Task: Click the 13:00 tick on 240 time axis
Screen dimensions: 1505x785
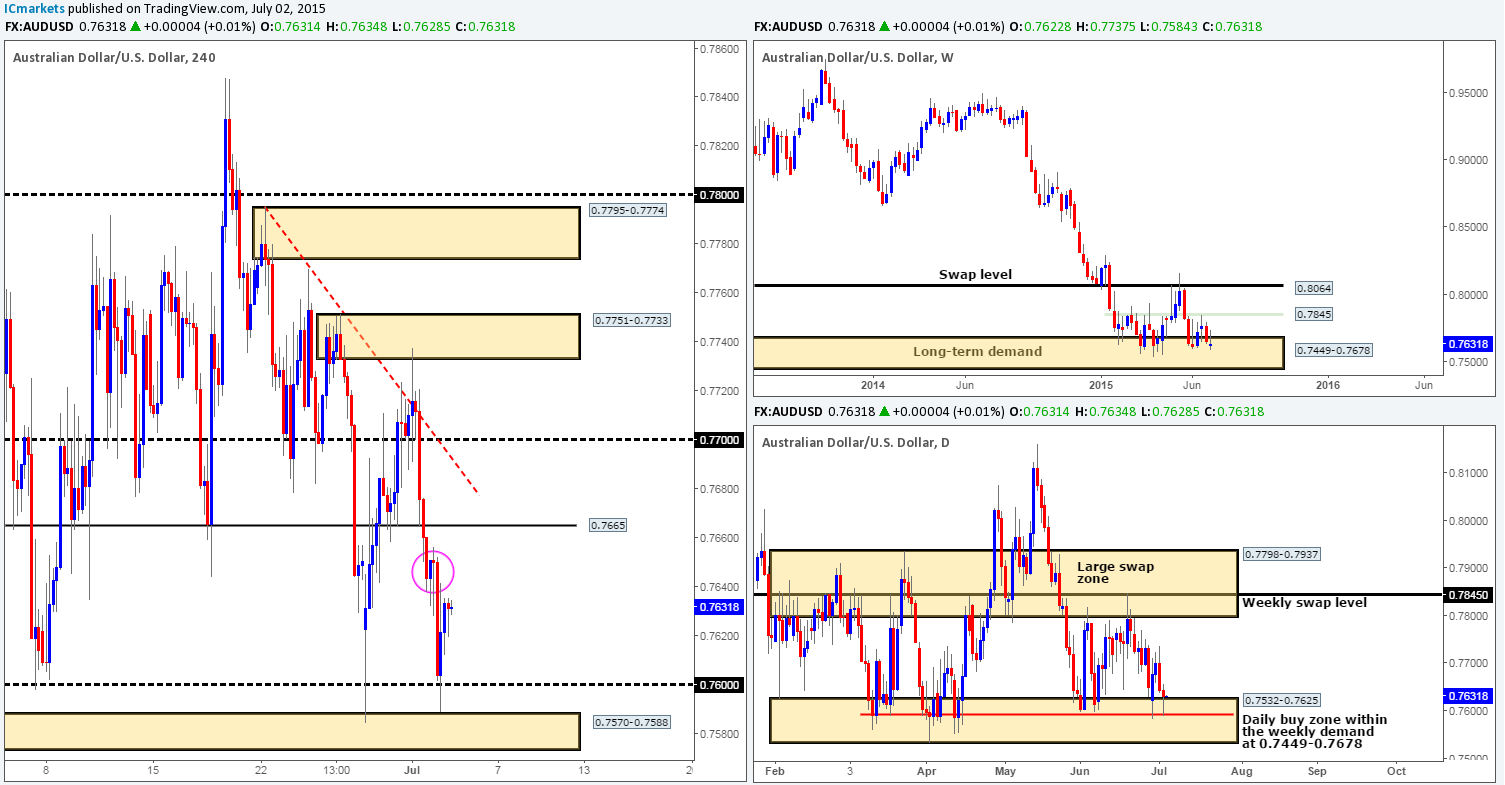Action: 338,770
